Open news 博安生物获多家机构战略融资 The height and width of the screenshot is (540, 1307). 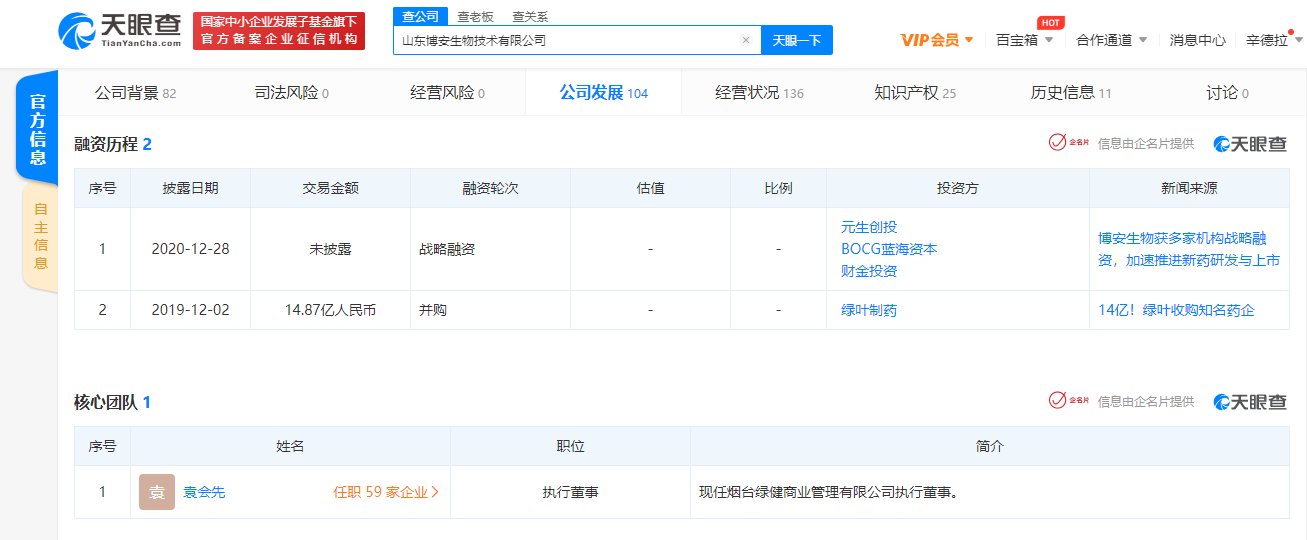coord(1189,249)
